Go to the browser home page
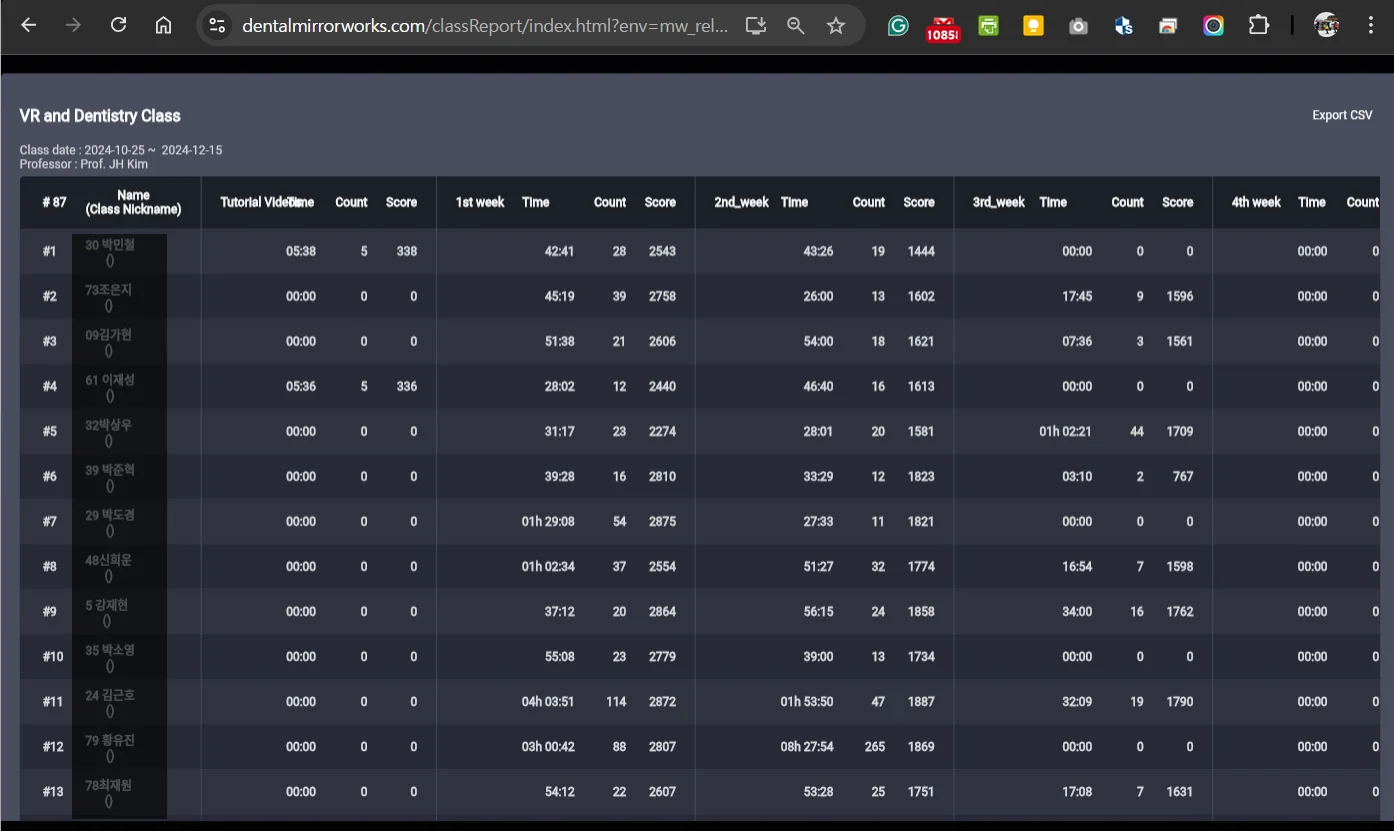Screen dimensions: 1394x831 [163, 25]
